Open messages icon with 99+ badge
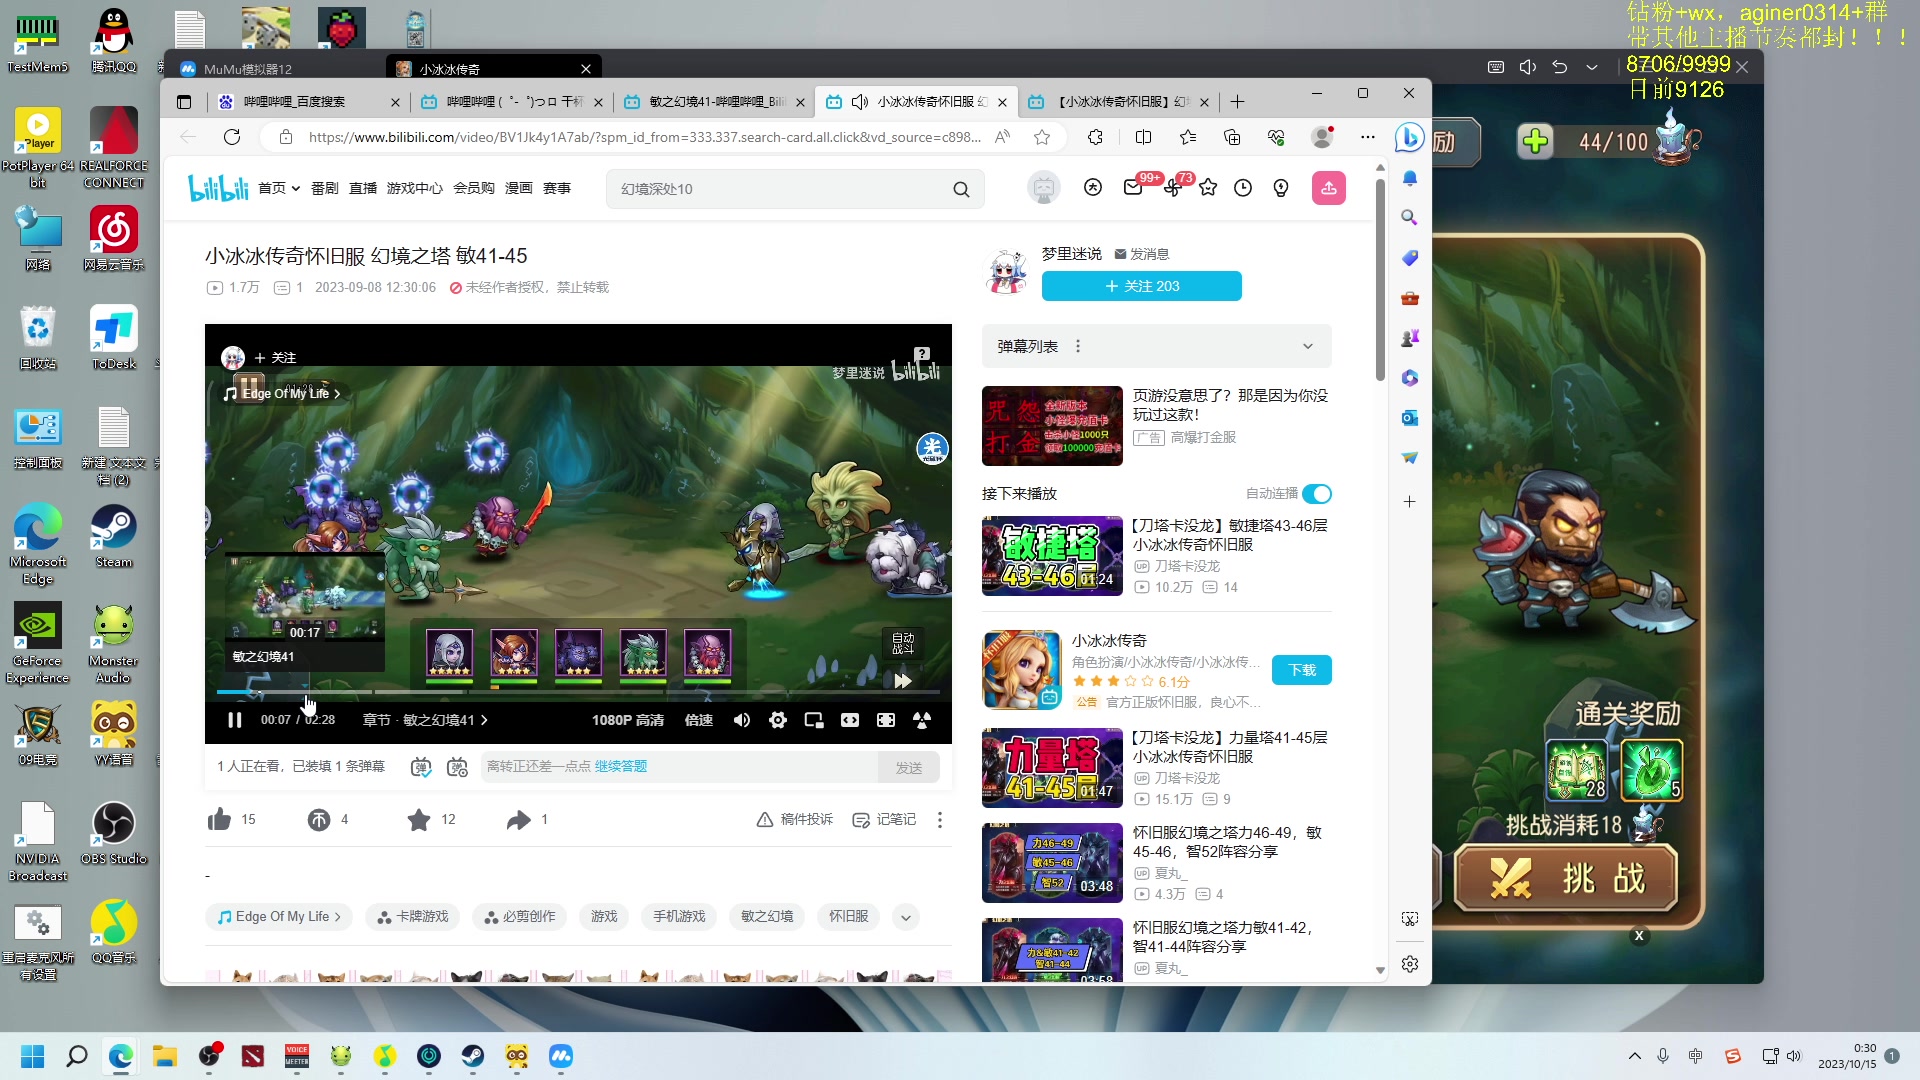This screenshot has width=1920, height=1080. coord(1133,188)
